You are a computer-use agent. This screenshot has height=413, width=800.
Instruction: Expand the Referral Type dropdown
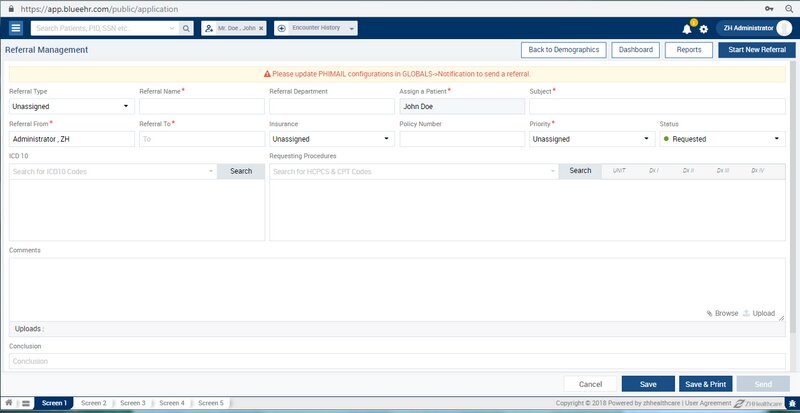(x=70, y=105)
